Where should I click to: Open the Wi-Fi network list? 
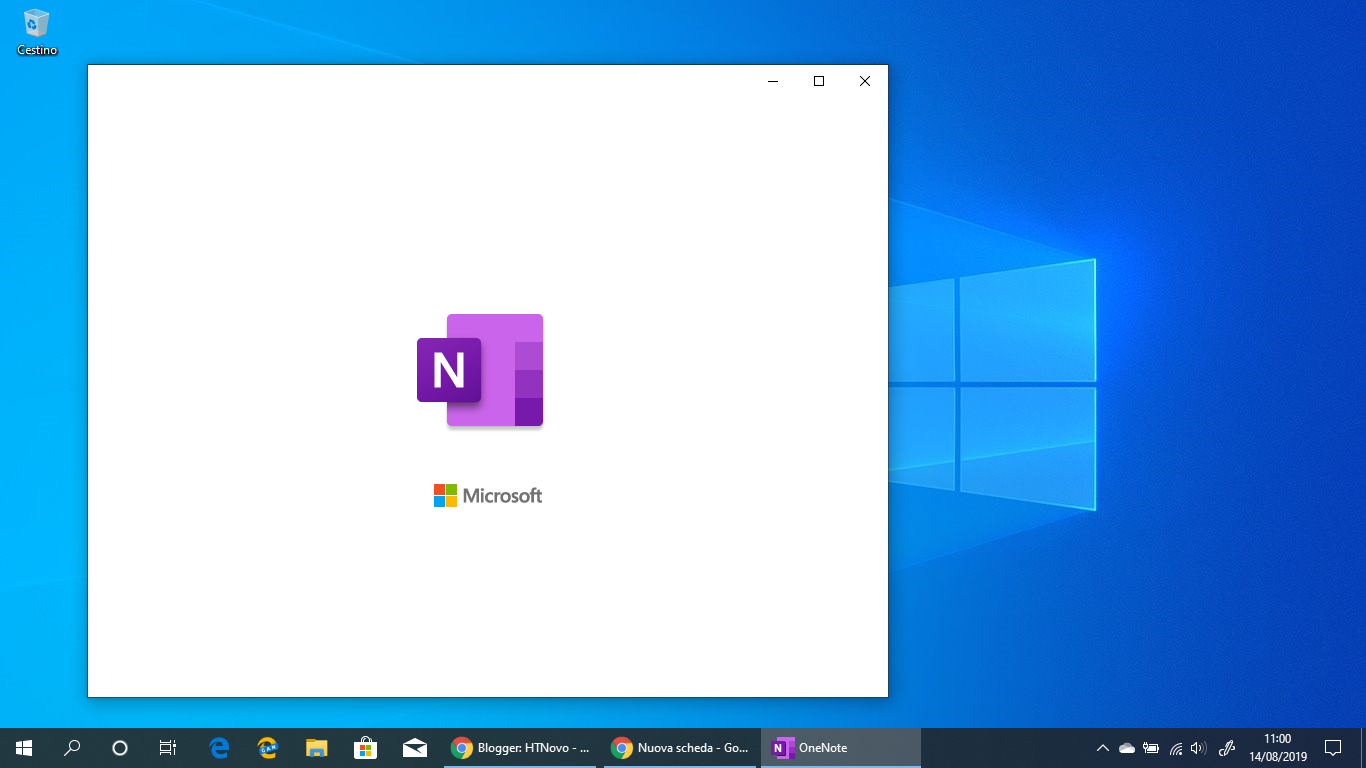[x=1174, y=747]
